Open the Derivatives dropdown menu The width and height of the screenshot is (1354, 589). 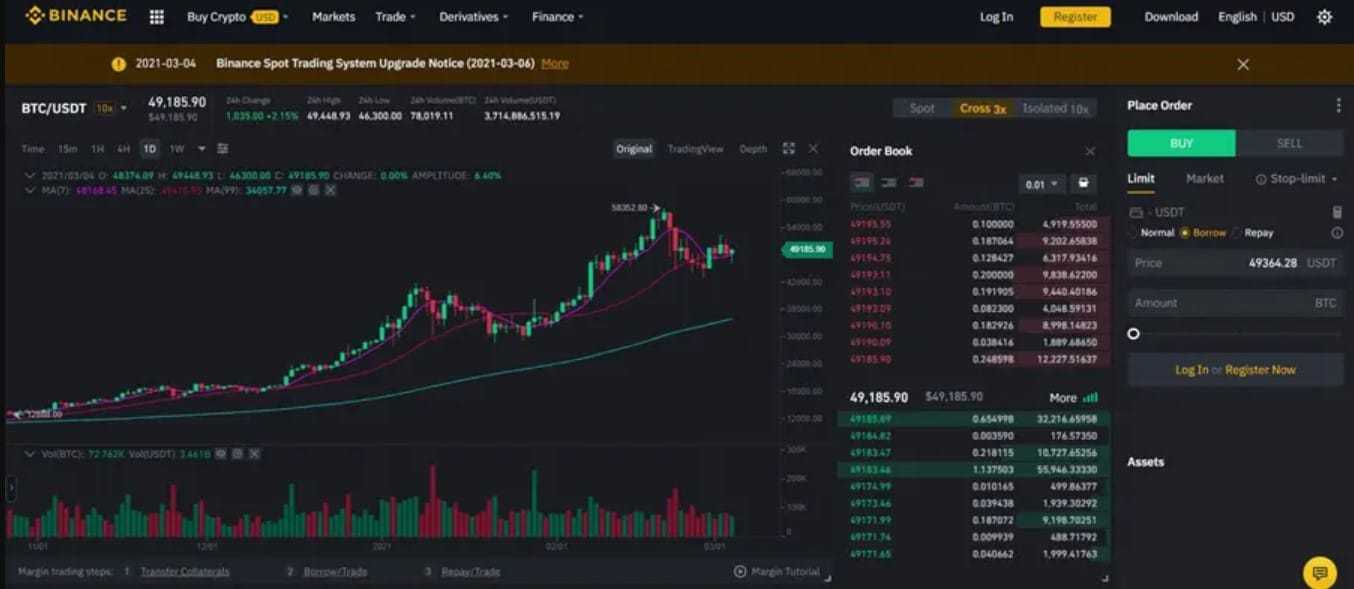(474, 17)
